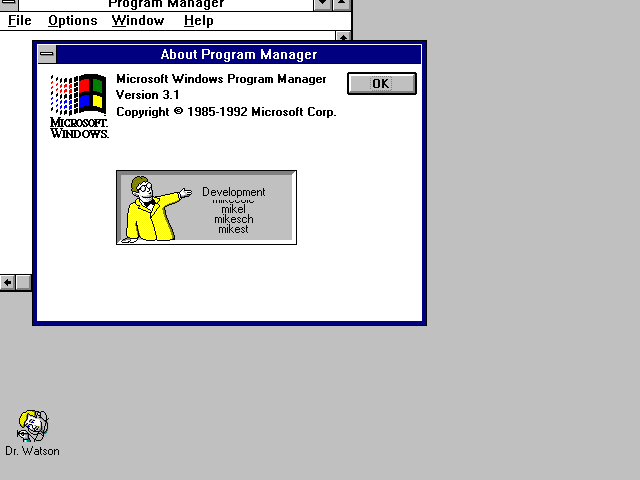Click the Program Manager maximize arrow

point(342,4)
